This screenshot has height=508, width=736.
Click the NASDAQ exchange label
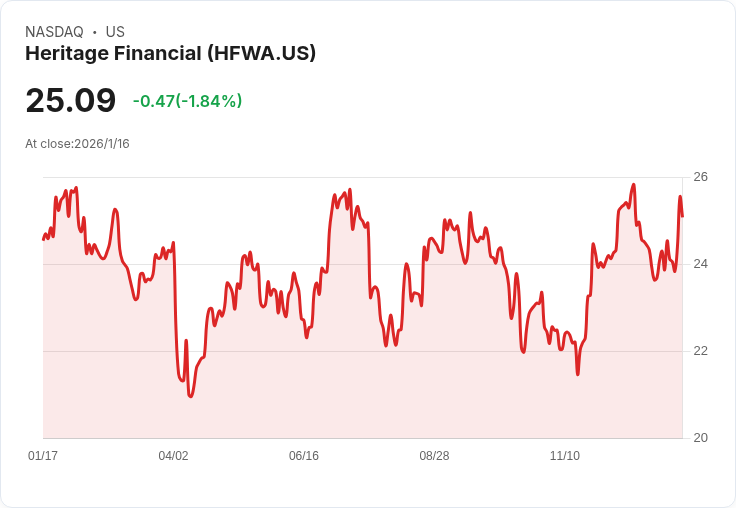54,32
